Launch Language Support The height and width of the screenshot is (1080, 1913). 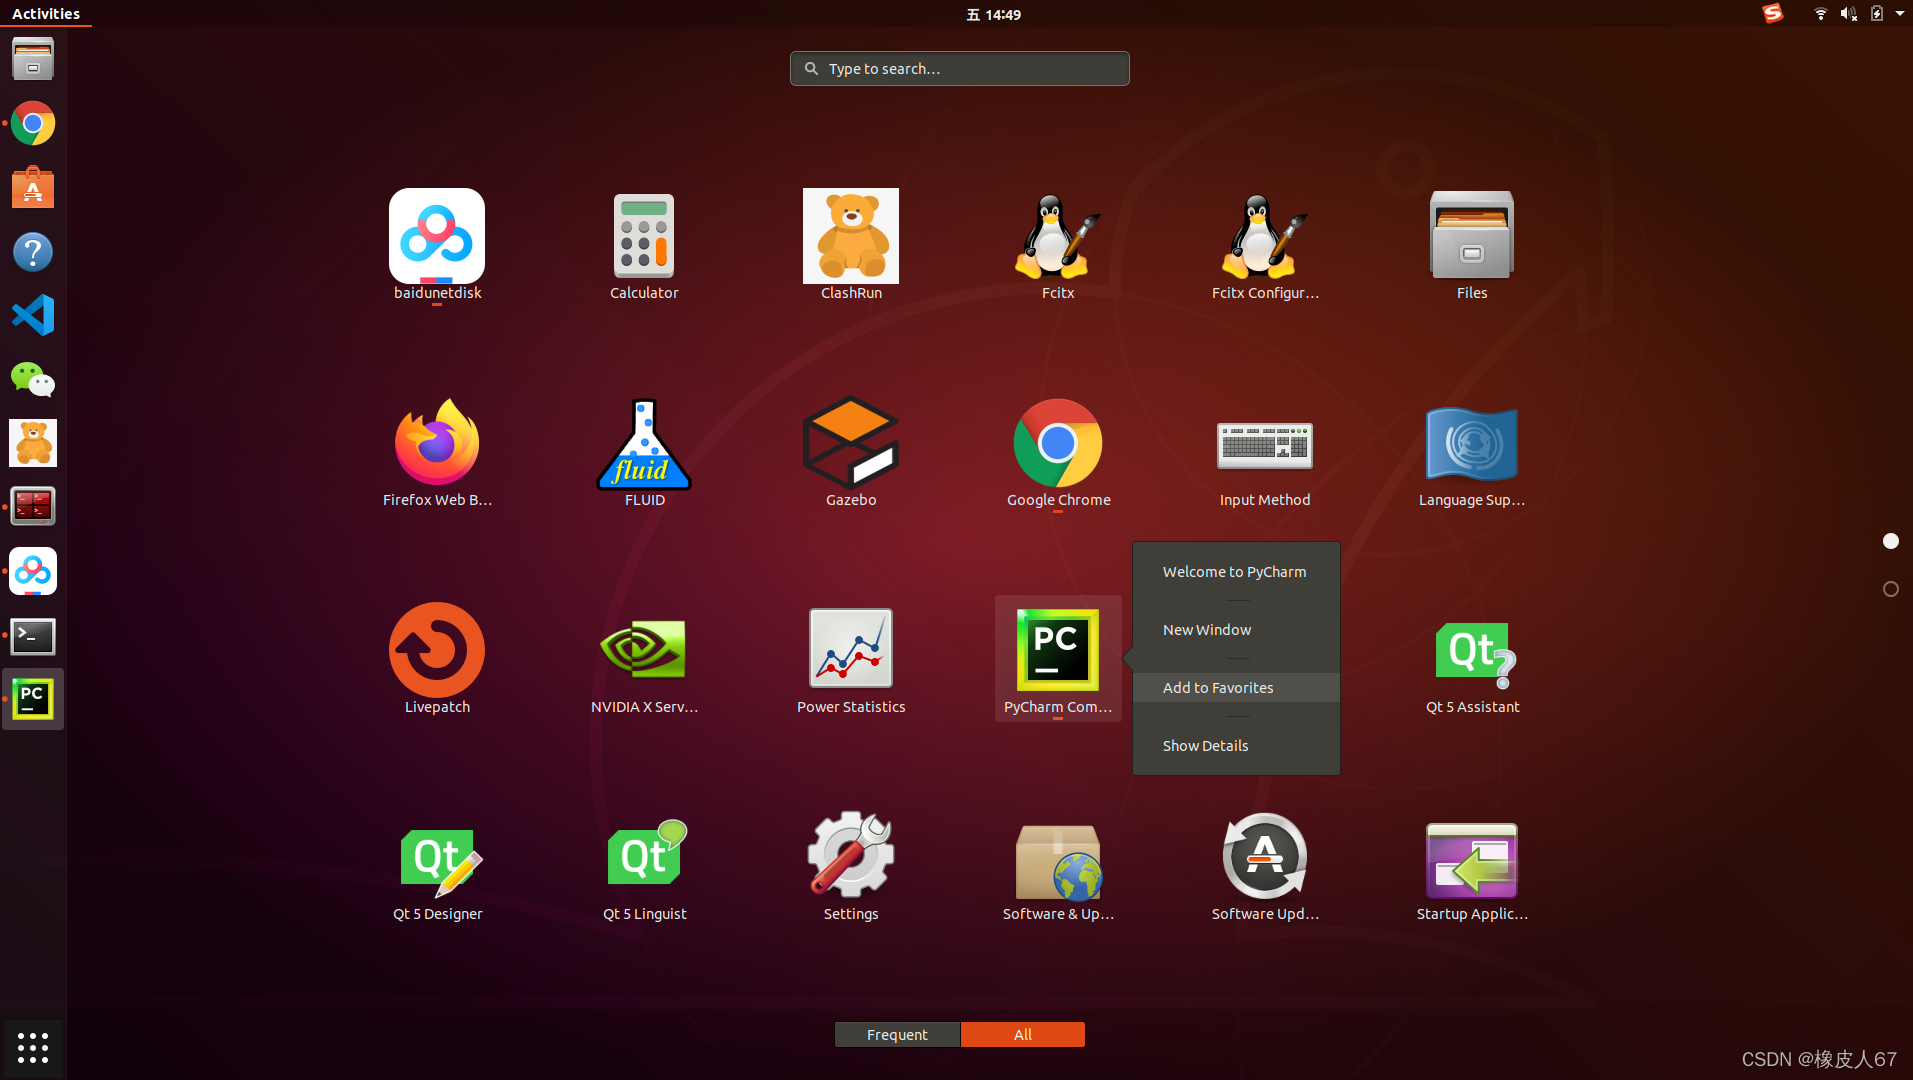(1472, 453)
